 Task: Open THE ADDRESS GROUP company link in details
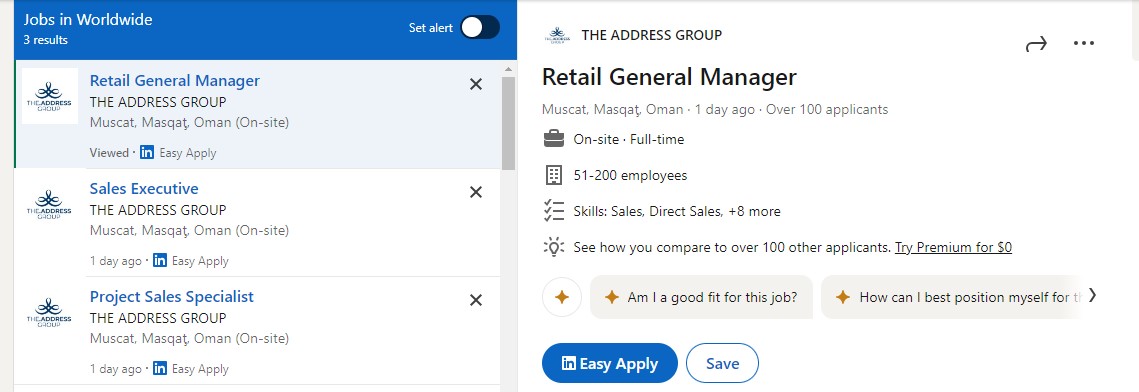click(652, 34)
